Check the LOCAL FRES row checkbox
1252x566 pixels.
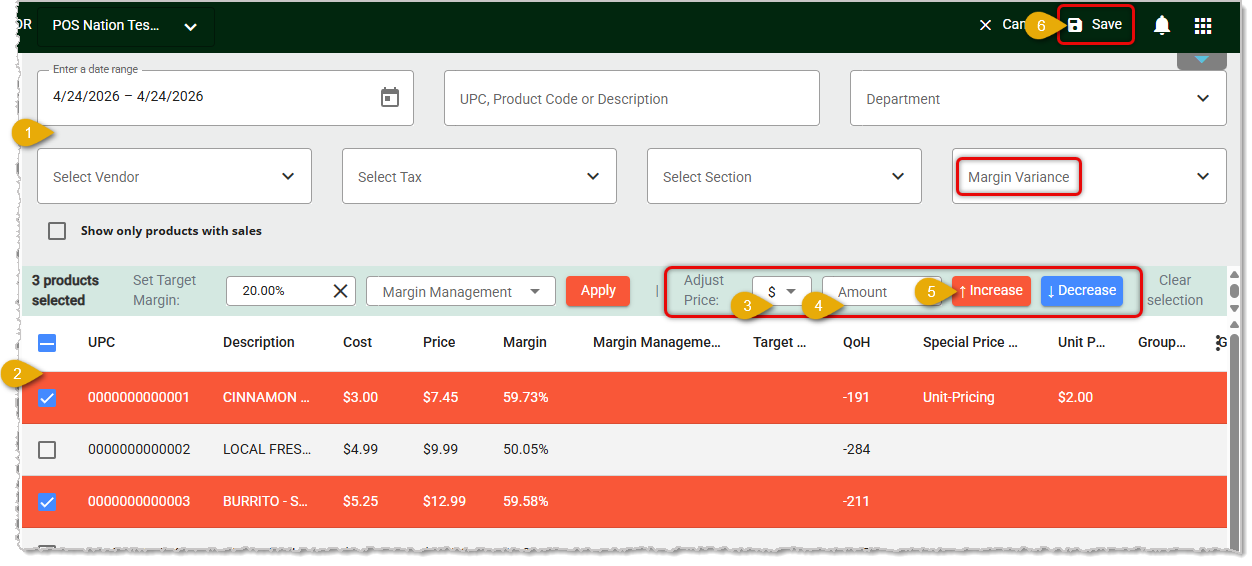[x=47, y=450]
